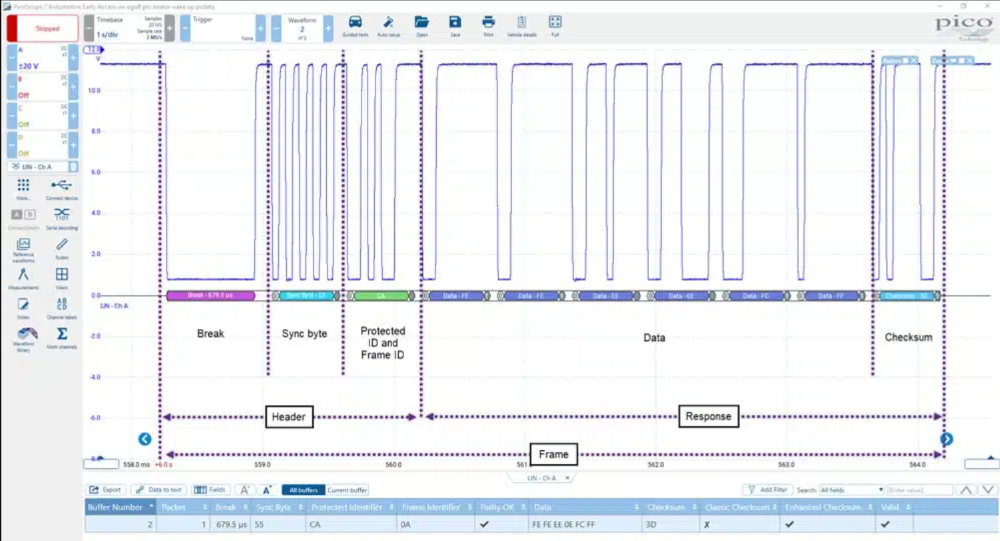Screen dimensions: 1000x541
Task: Switch to Current buffer view
Action: click(347, 490)
